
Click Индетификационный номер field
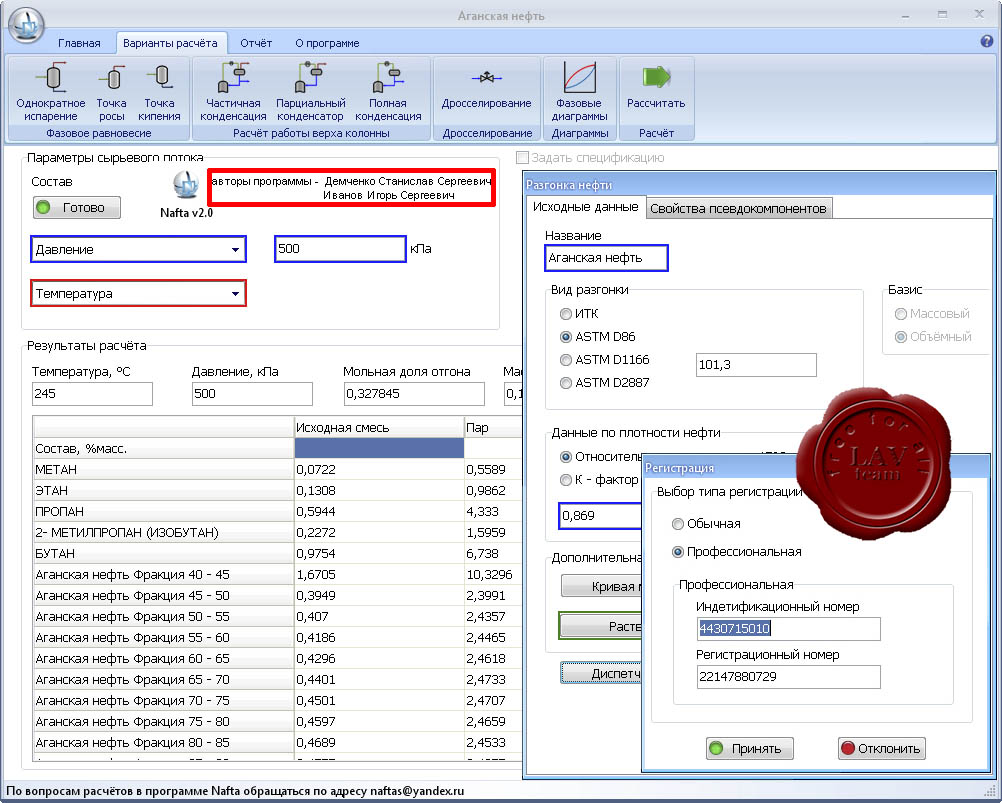pos(789,629)
